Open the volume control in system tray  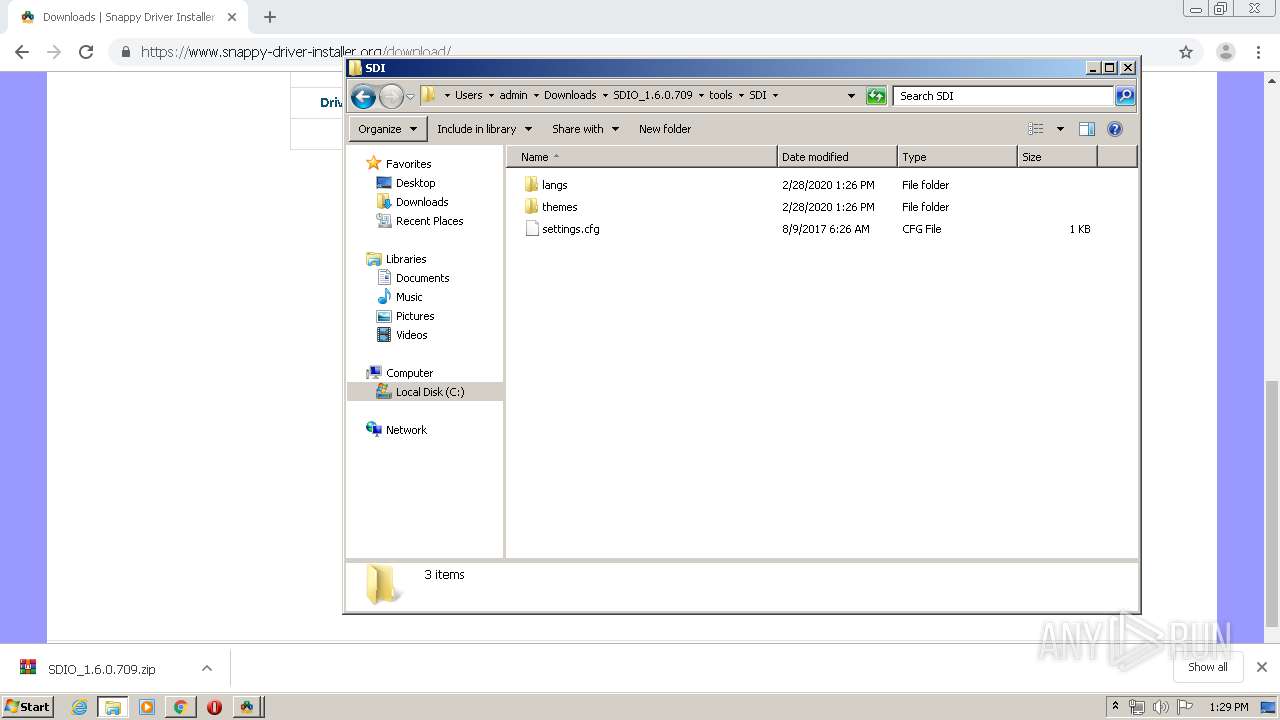point(1160,707)
